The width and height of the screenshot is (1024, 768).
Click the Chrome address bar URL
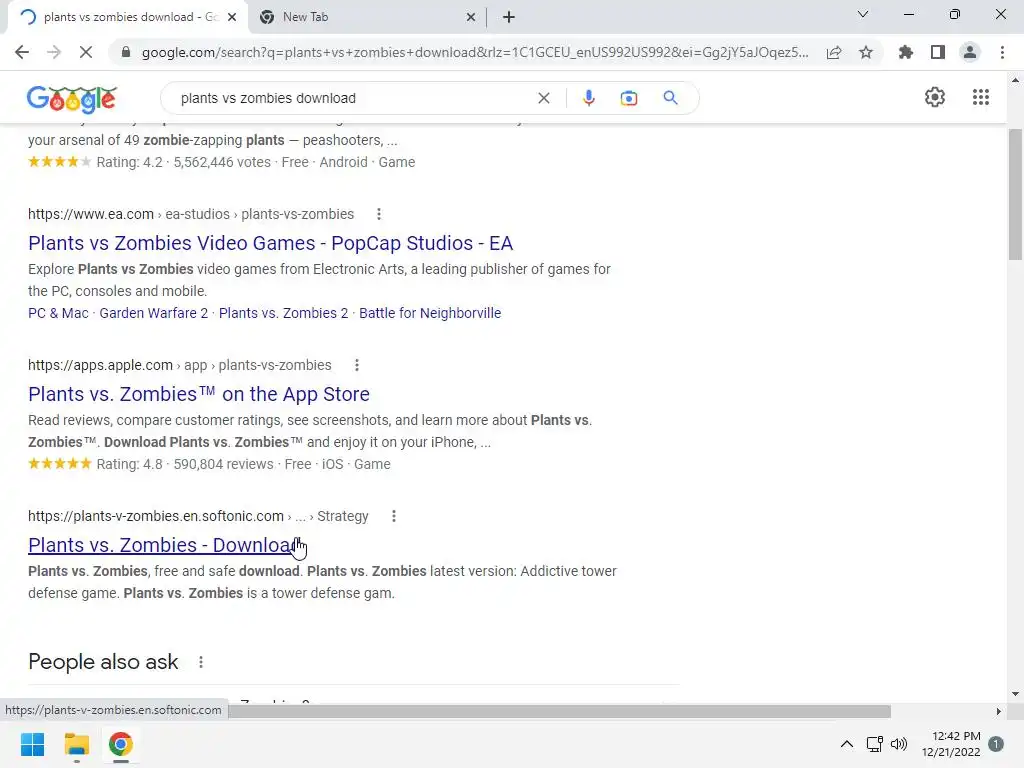point(475,52)
